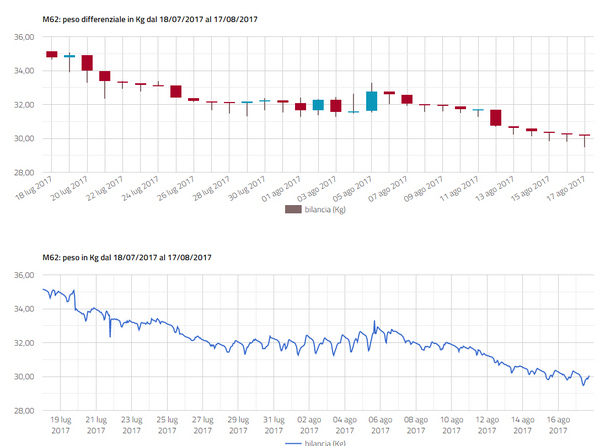The width and height of the screenshot is (600, 446).
Task: Click the '06 ago 2017' line chart axis label
Action: (380, 425)
